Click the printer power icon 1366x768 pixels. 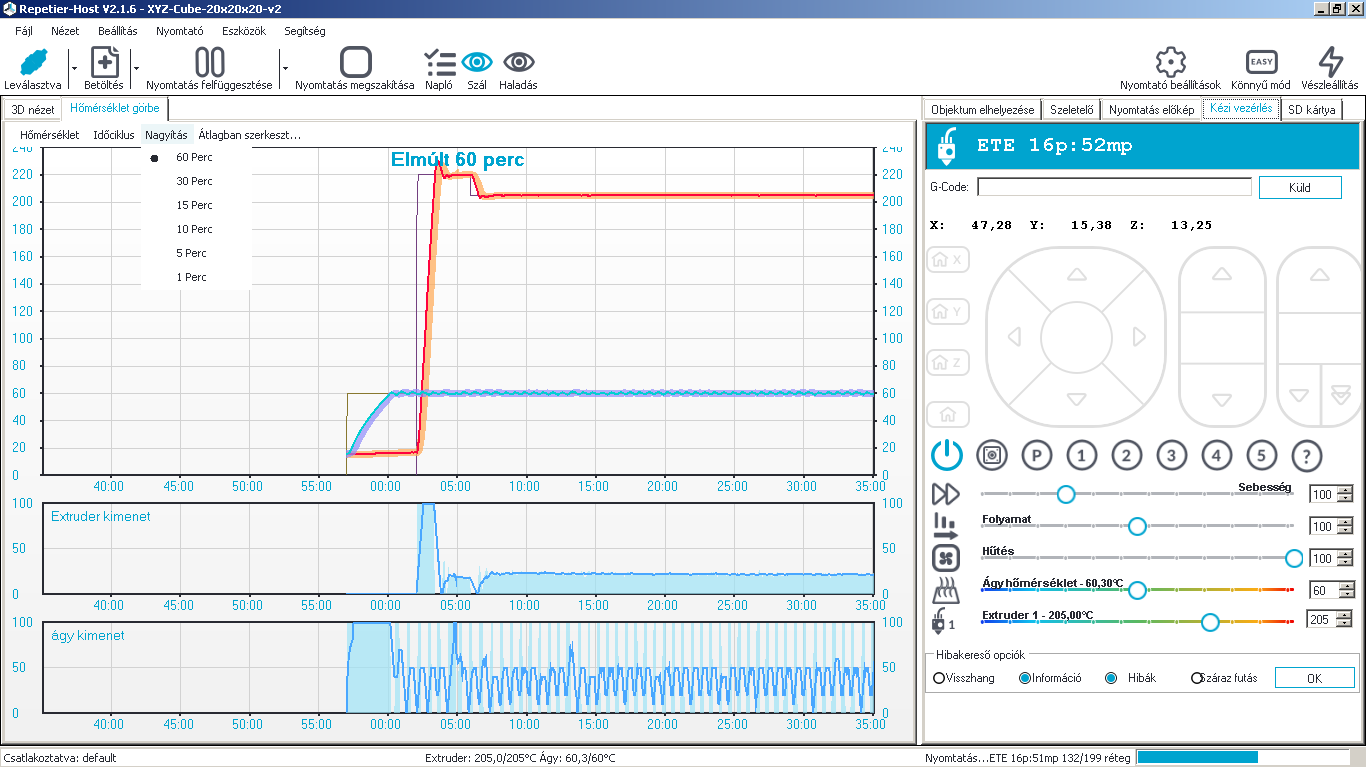point(946,456)
